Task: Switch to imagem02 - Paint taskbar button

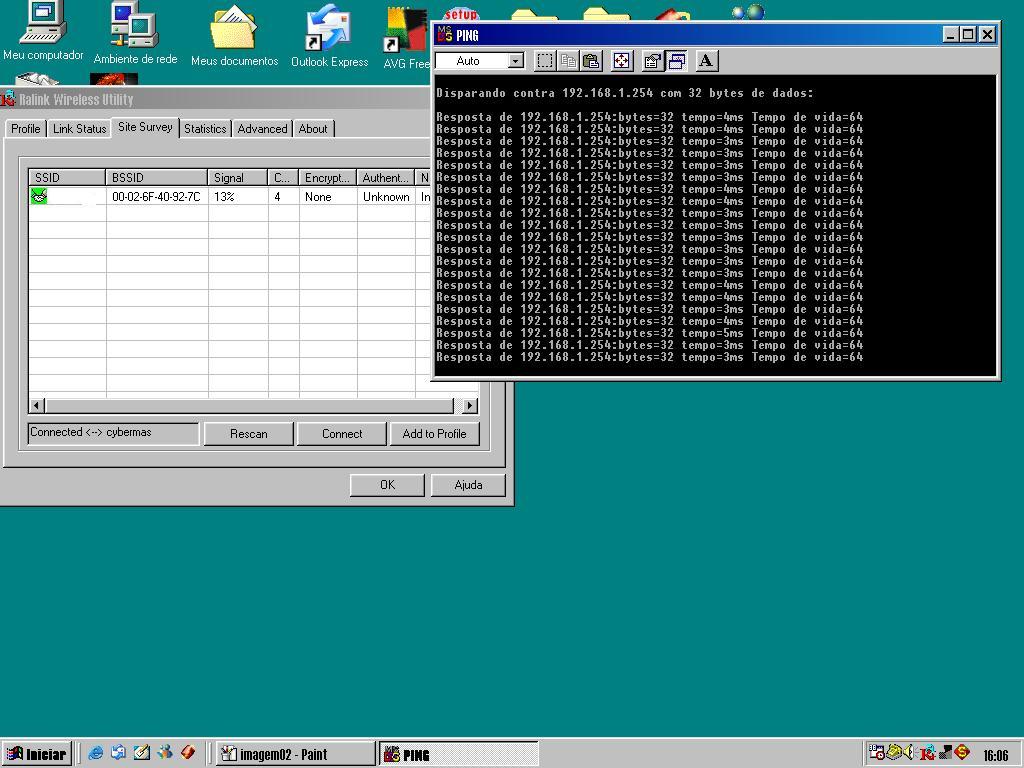Action: [295, 754]
